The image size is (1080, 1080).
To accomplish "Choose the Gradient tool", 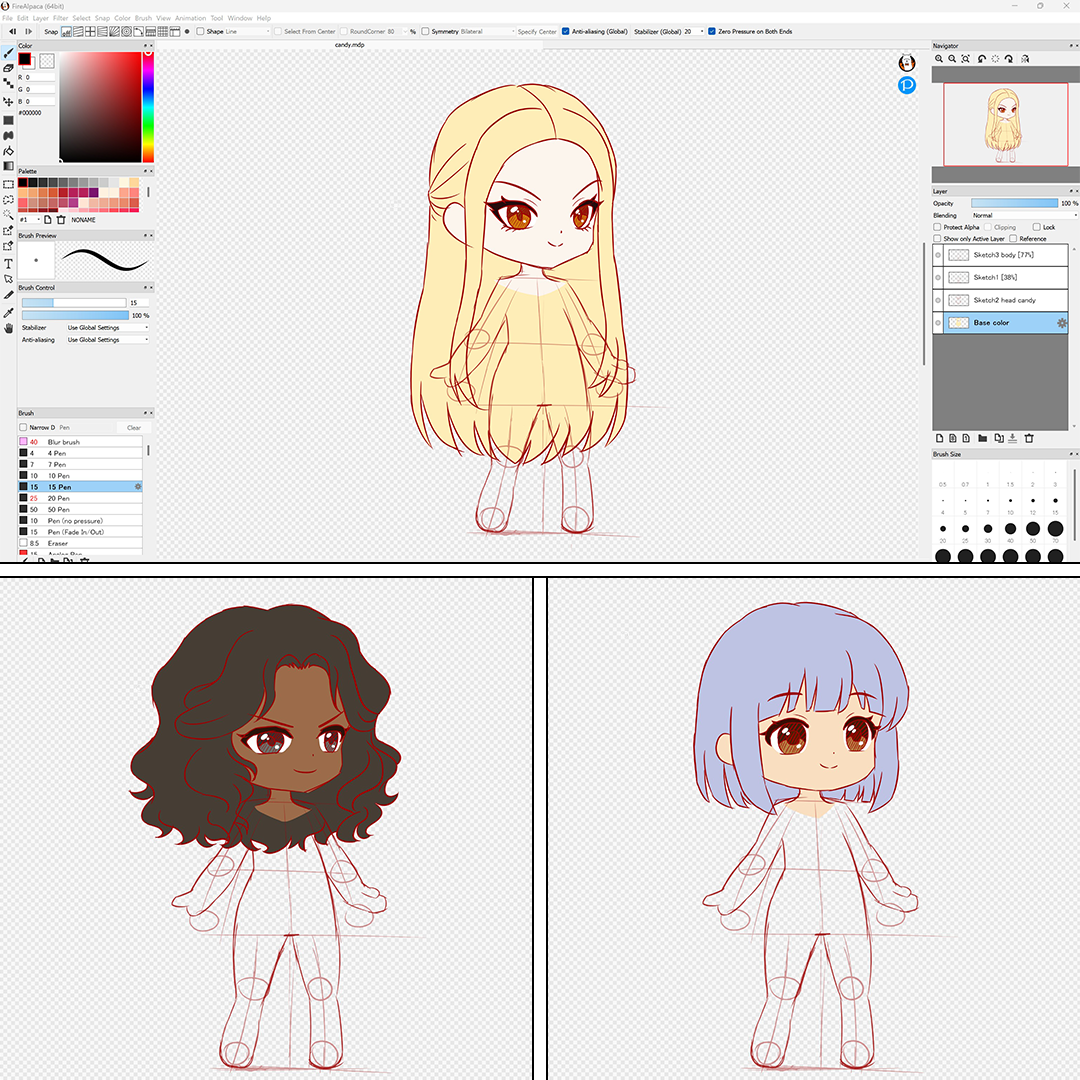I will coord(8,166).
